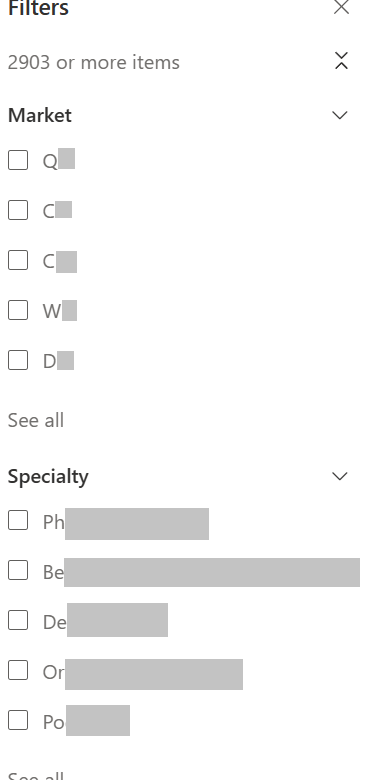Close the Filters pane with the X icon
The width and height of the screenshot is (367, 780).
coord(341,7)
